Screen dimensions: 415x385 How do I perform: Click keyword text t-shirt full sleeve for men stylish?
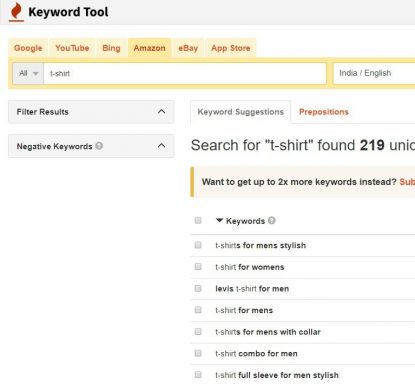point(277,375)
